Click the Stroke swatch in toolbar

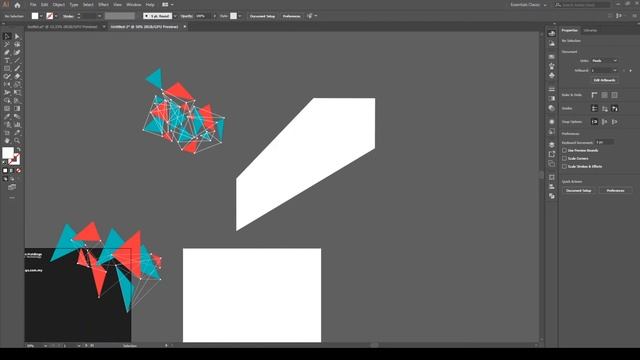(14, 159)
